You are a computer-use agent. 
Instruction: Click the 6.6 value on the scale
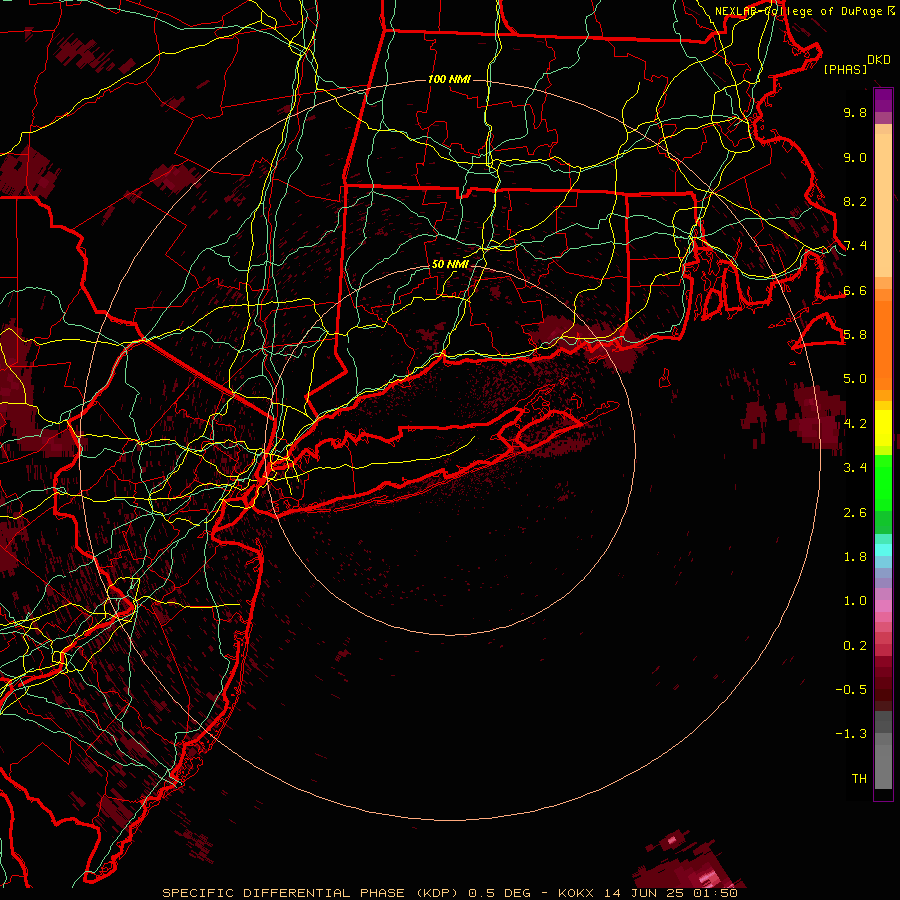855,290
